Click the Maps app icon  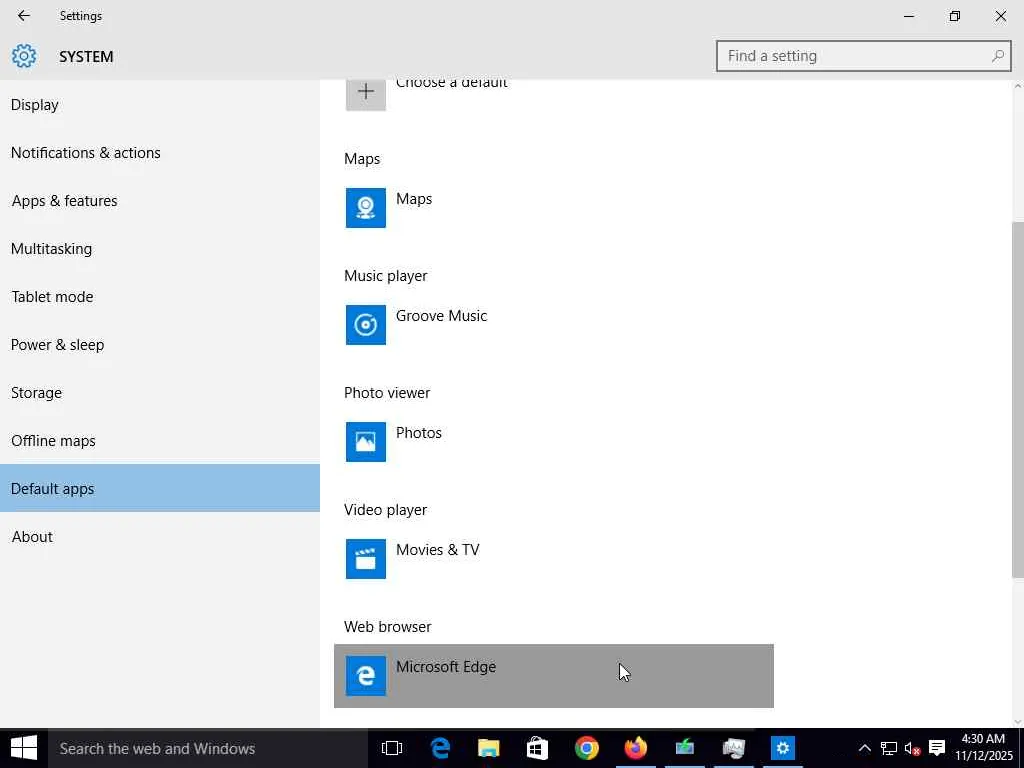pyautogui.click(x=366, y=208)
